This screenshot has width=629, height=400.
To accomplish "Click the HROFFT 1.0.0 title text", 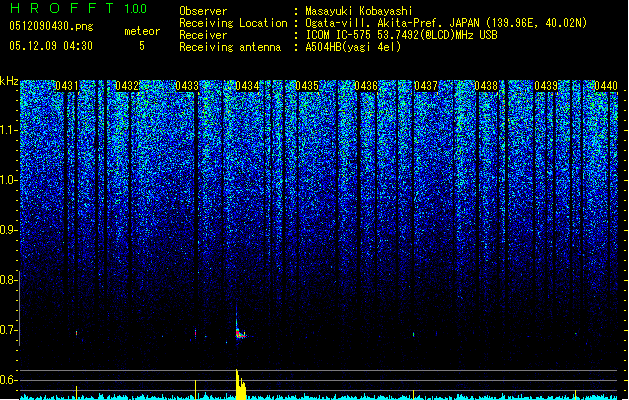I will [x=79, y=8].
